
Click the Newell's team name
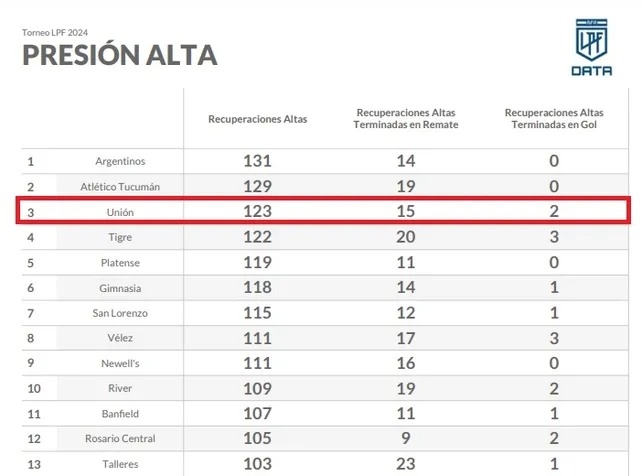click(120, 363)
